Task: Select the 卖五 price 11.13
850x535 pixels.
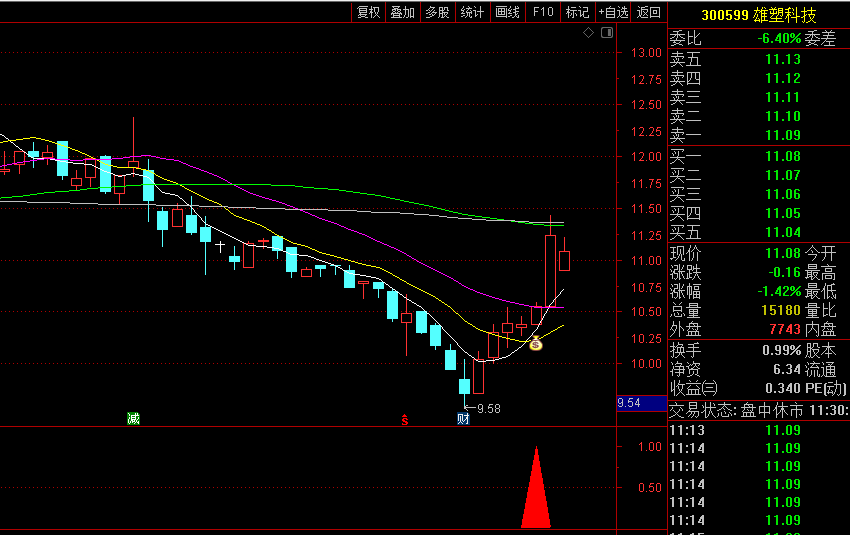Action: tap(783, 59)
